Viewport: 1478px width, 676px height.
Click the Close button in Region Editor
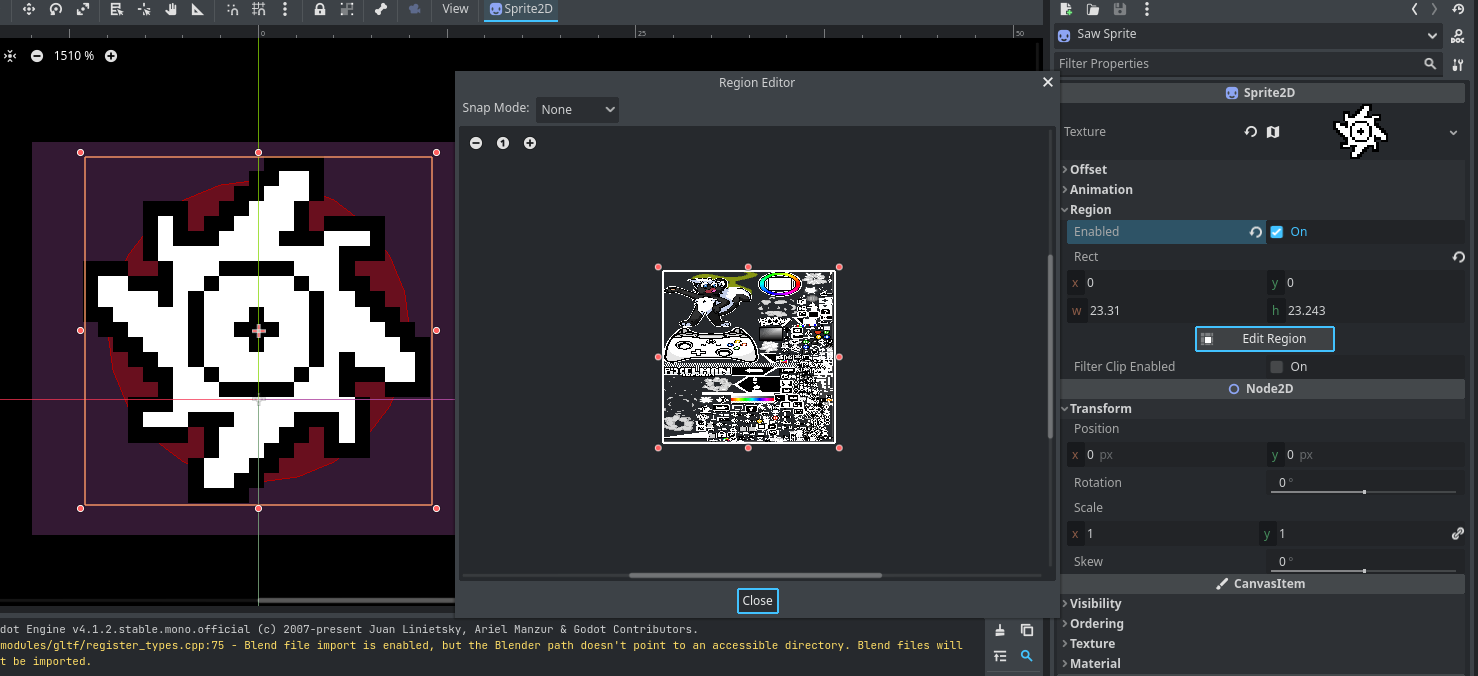click(x=758, y=600)
